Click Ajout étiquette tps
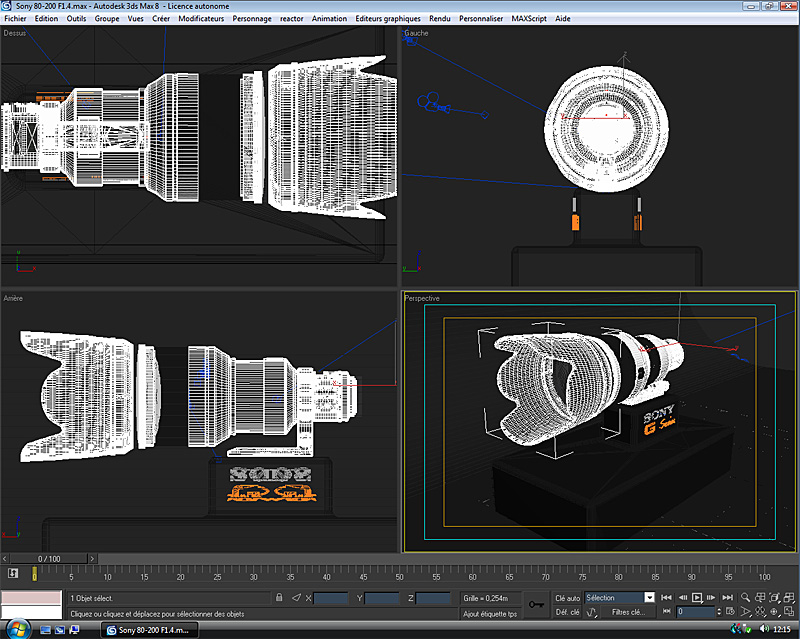The image size is (800, 639). [490, 614]
